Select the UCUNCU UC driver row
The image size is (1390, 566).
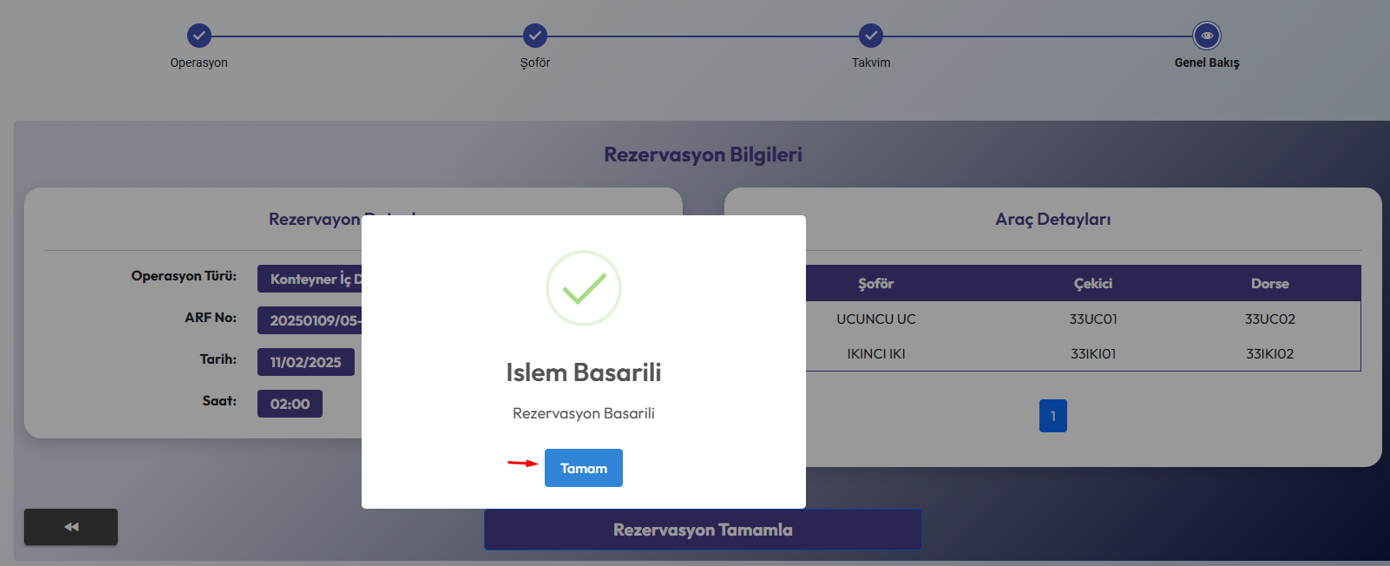pos(876,319)
